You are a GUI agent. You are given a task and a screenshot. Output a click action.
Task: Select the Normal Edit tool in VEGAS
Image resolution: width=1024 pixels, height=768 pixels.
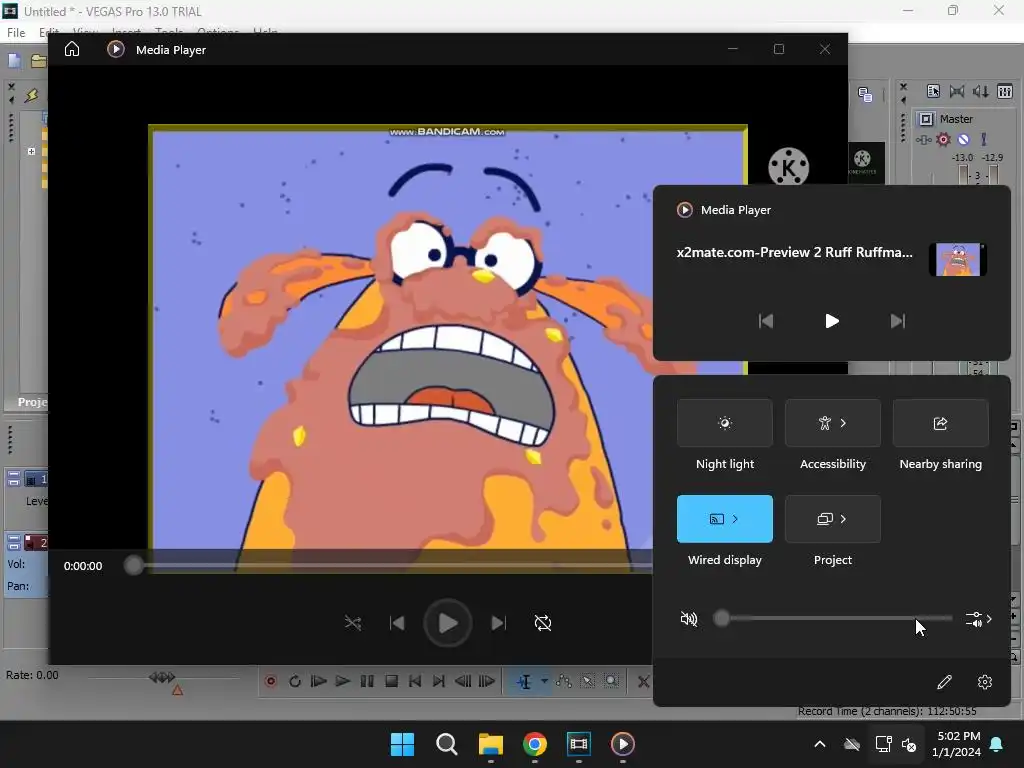[x=524, y=681]
